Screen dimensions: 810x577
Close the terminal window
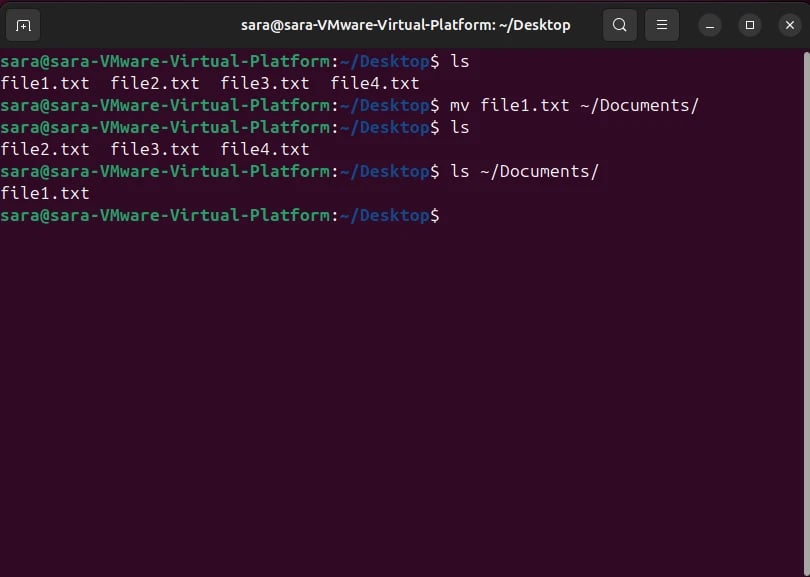[x=789, y=25]
